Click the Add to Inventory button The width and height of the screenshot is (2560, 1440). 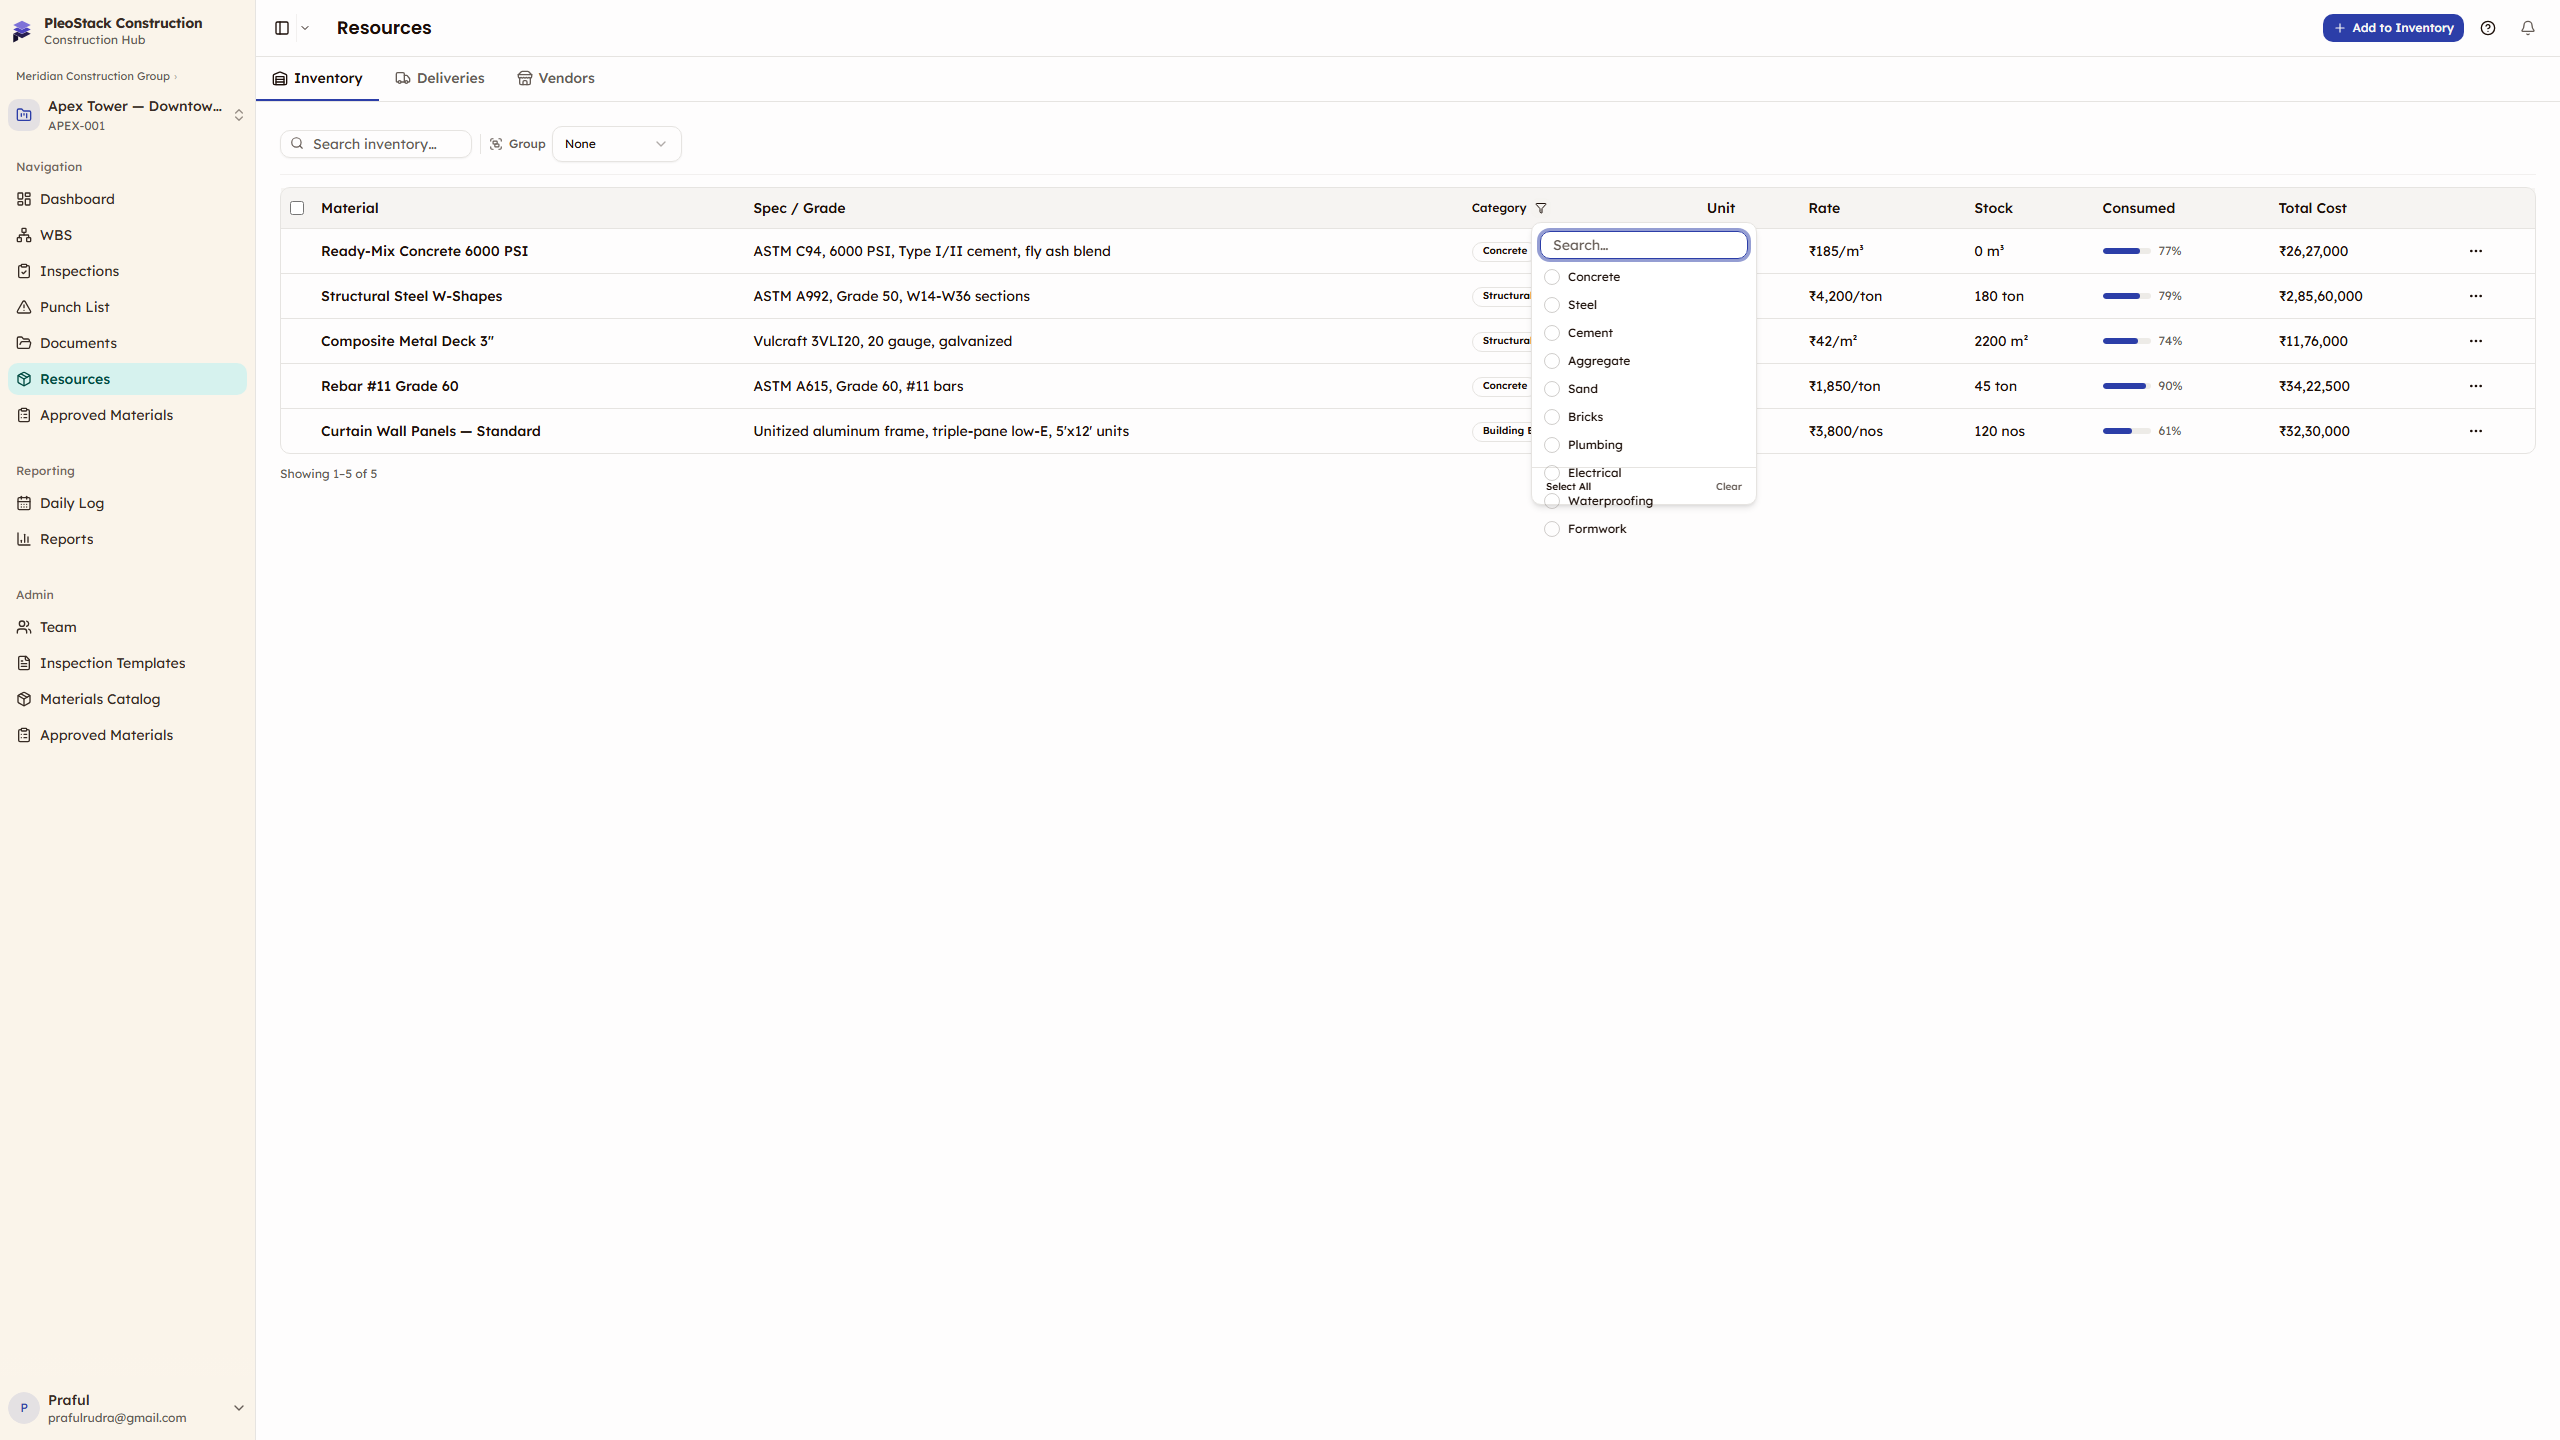pos(2393,28)
